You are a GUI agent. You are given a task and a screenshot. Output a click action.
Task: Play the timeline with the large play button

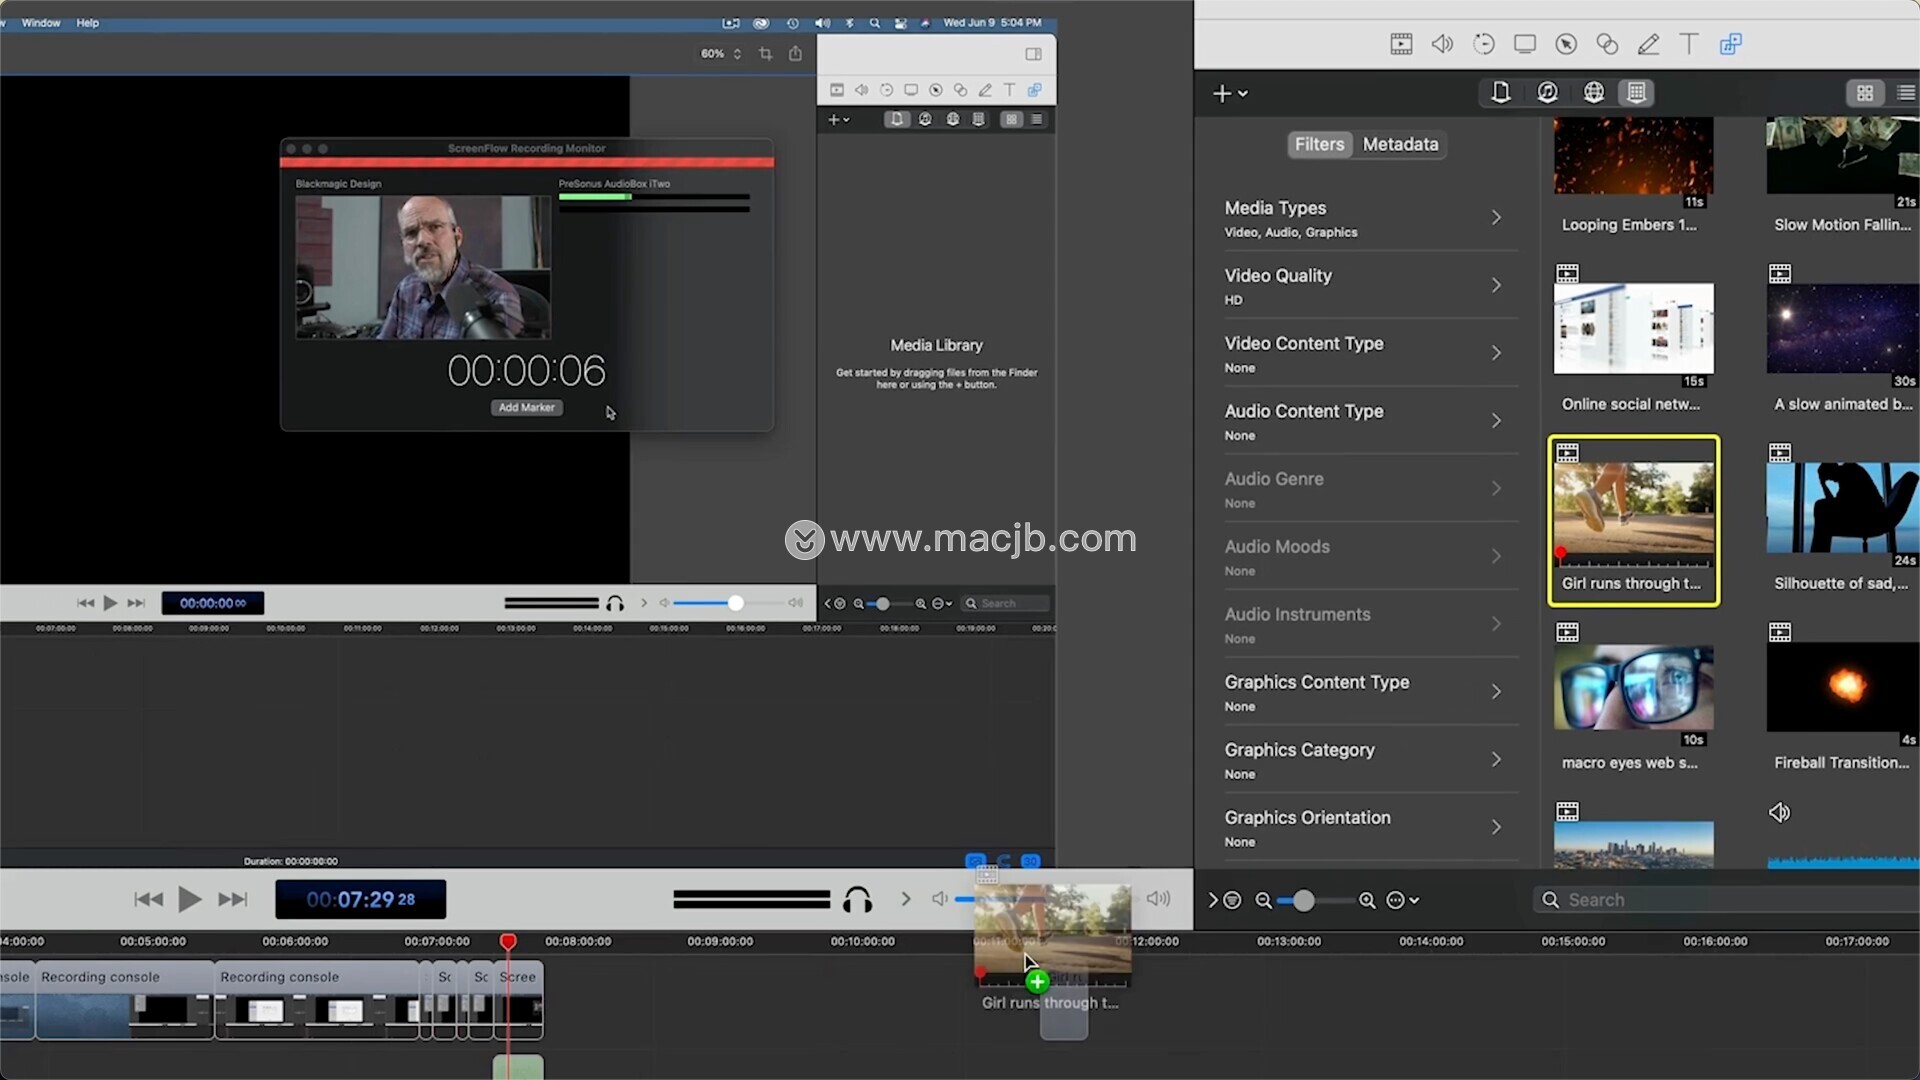click(189, 899)
